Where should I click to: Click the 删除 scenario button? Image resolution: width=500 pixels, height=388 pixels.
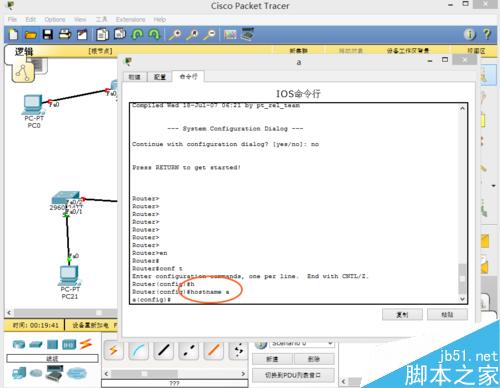[x=314, y=359]
